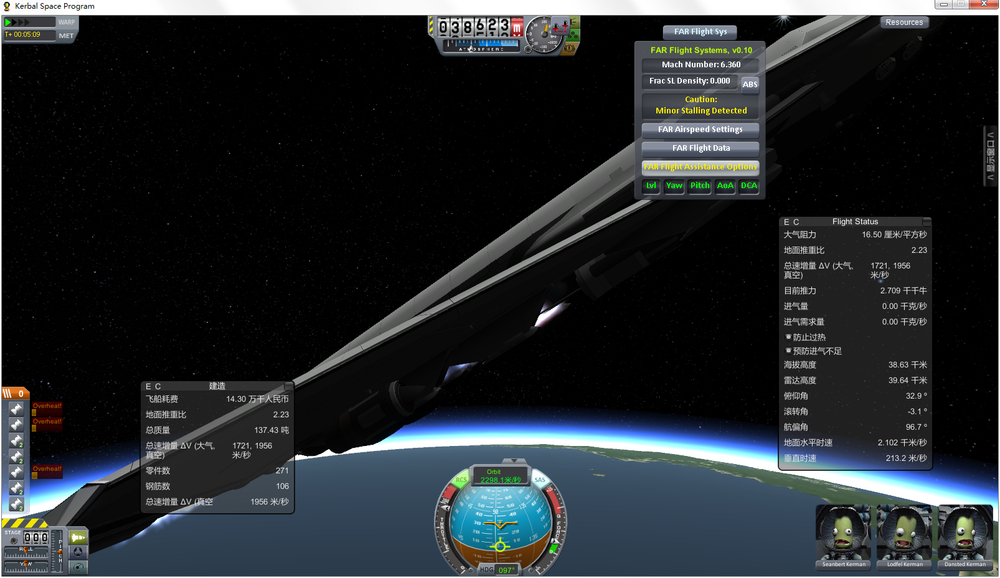Viewport: 1000px width, 578px height.
Task: Close the Flight Status window corner button
Action: pyautogui.click(x=926, y=221)
